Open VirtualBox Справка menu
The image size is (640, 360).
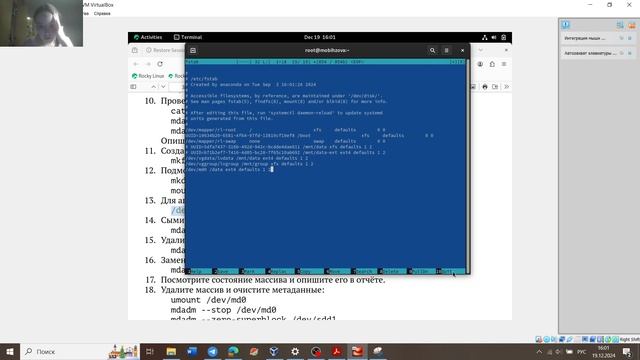(102, 13)
